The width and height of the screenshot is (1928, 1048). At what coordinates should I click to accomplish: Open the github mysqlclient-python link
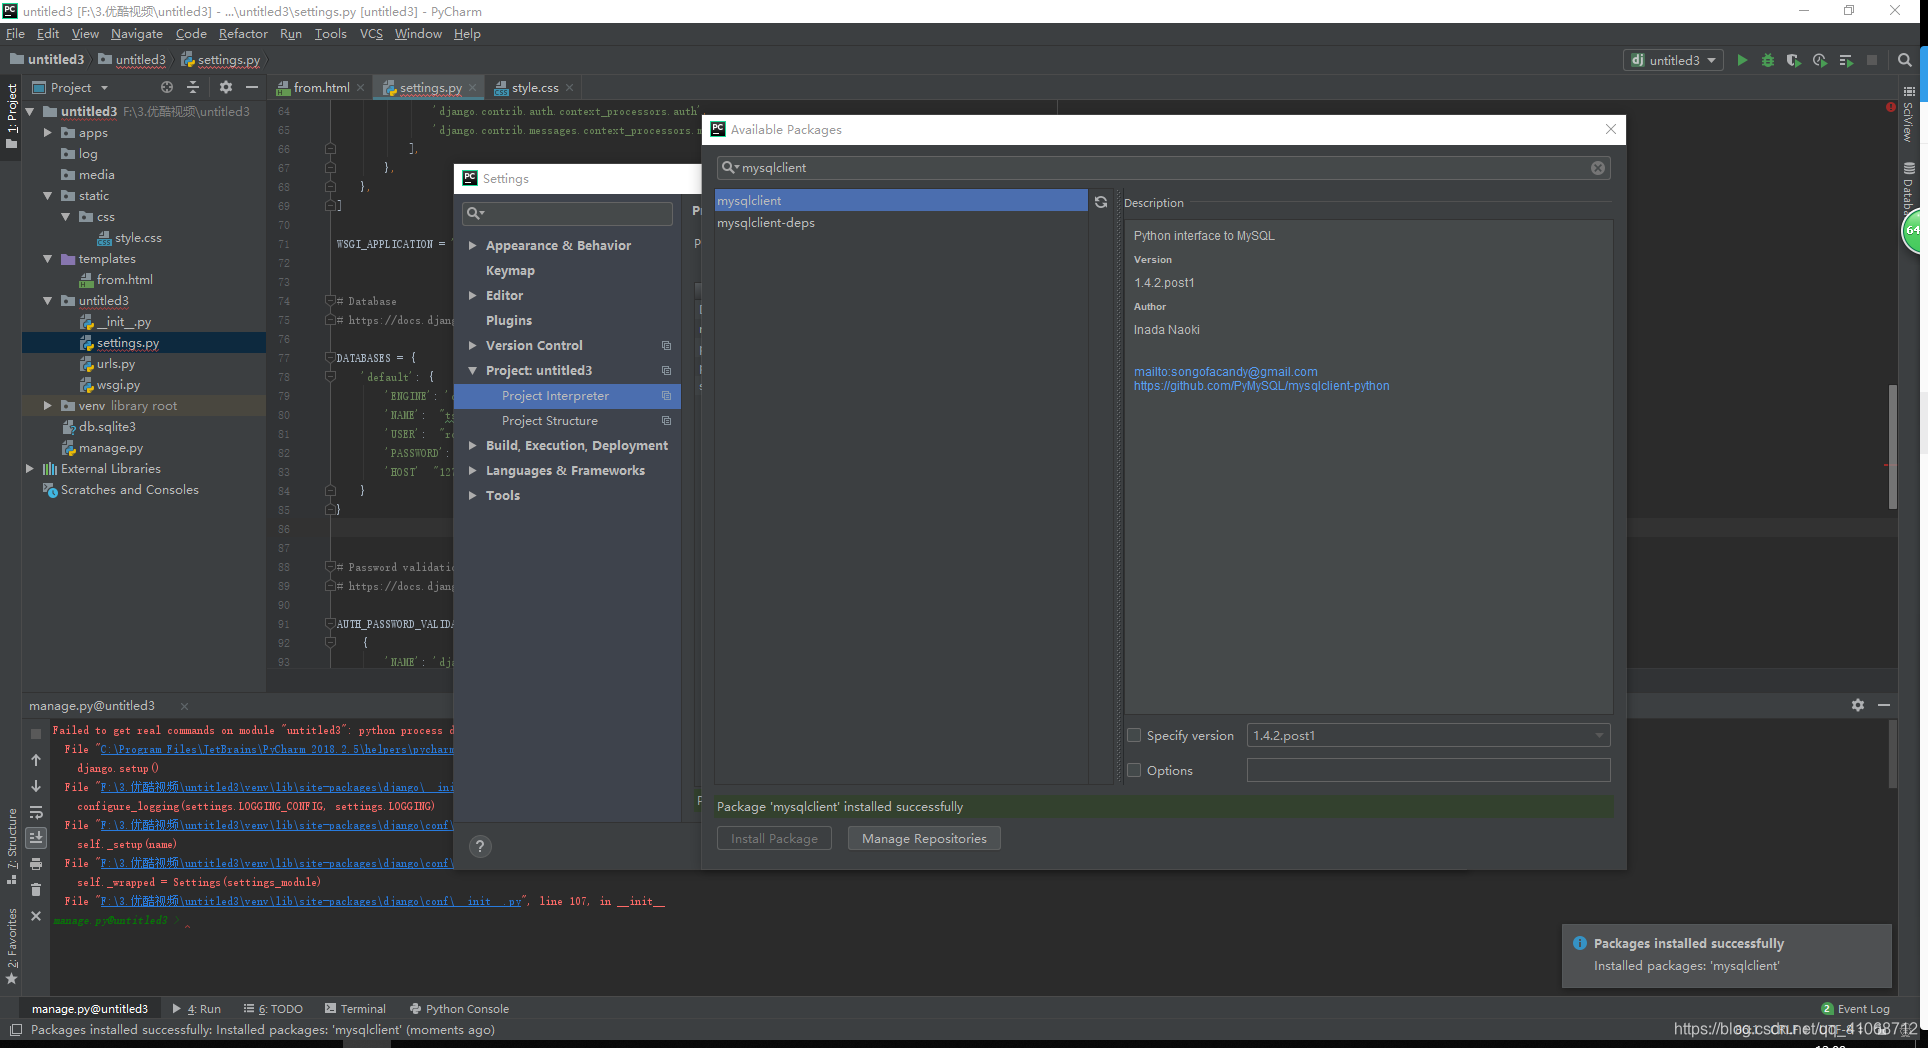click(x=1261, y=386)
